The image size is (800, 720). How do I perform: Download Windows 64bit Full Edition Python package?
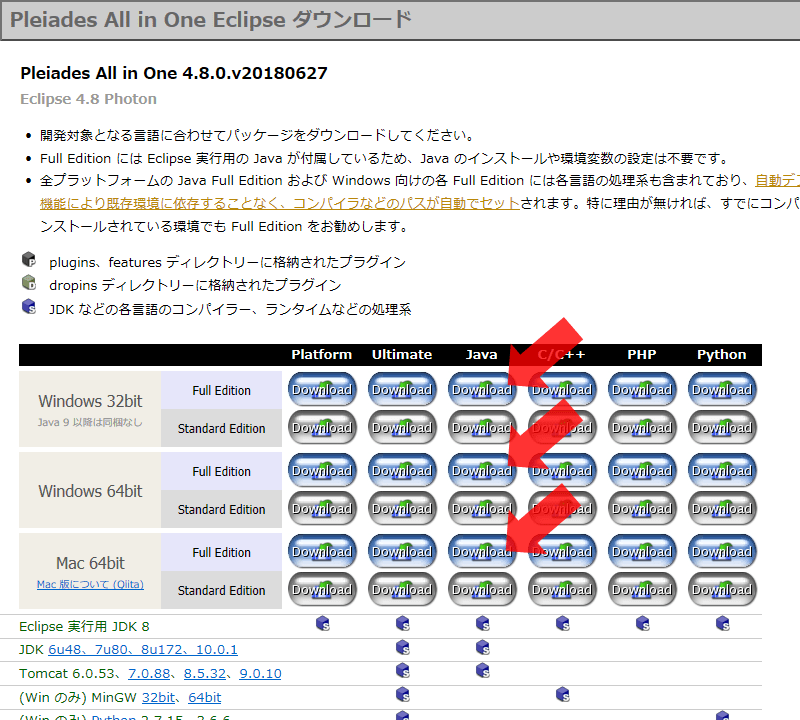pyautogui.click(x=722, y=470)
